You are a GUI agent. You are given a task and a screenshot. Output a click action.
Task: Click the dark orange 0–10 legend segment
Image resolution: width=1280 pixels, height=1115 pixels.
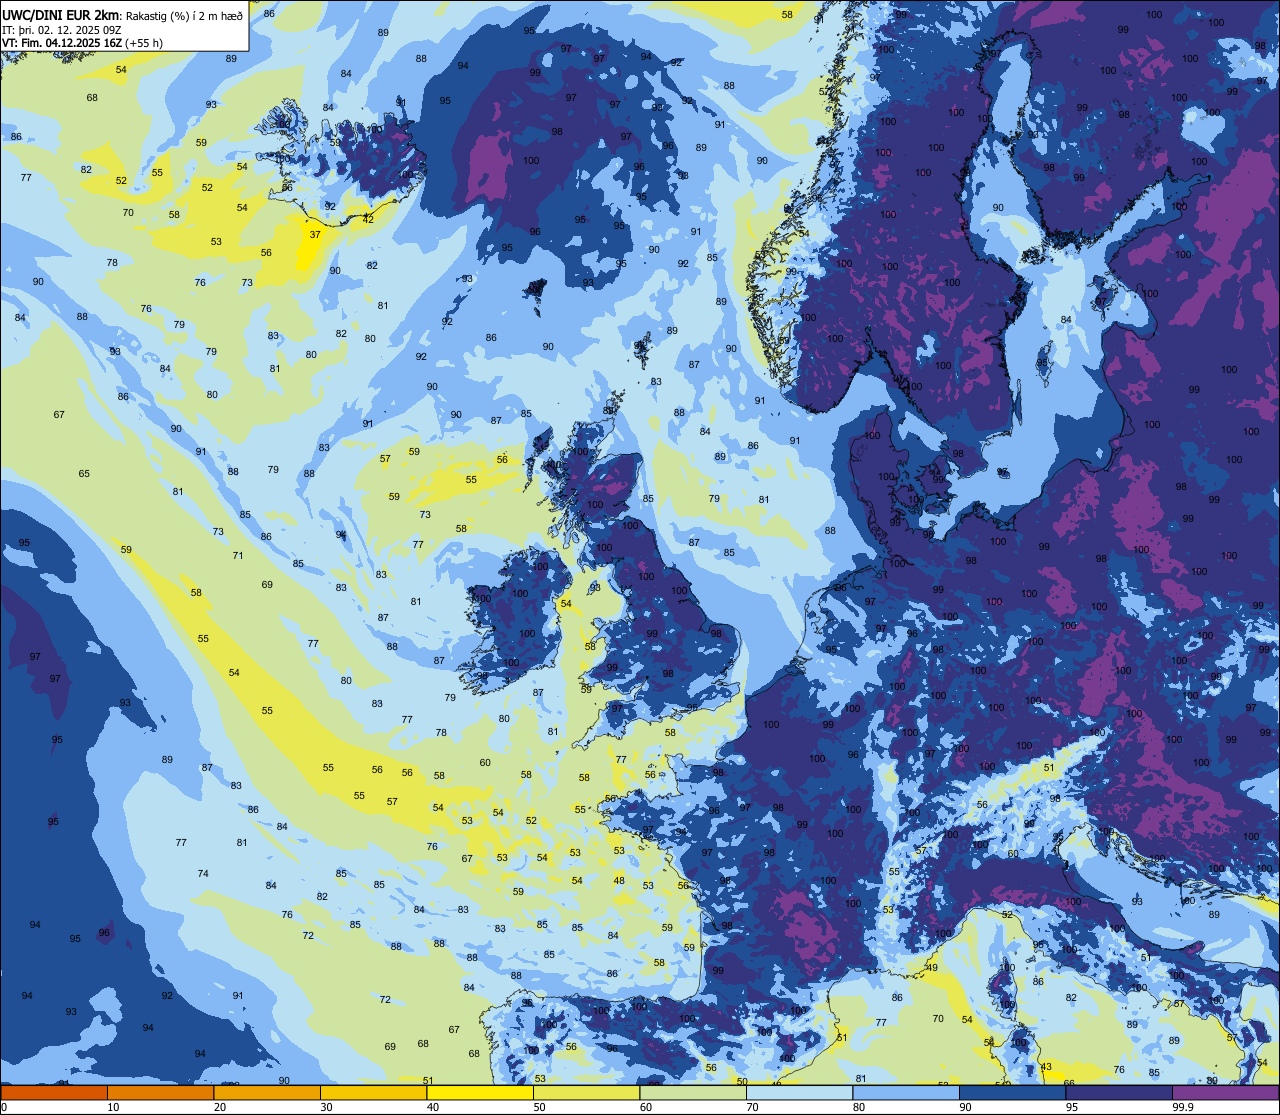[53, 1092]
